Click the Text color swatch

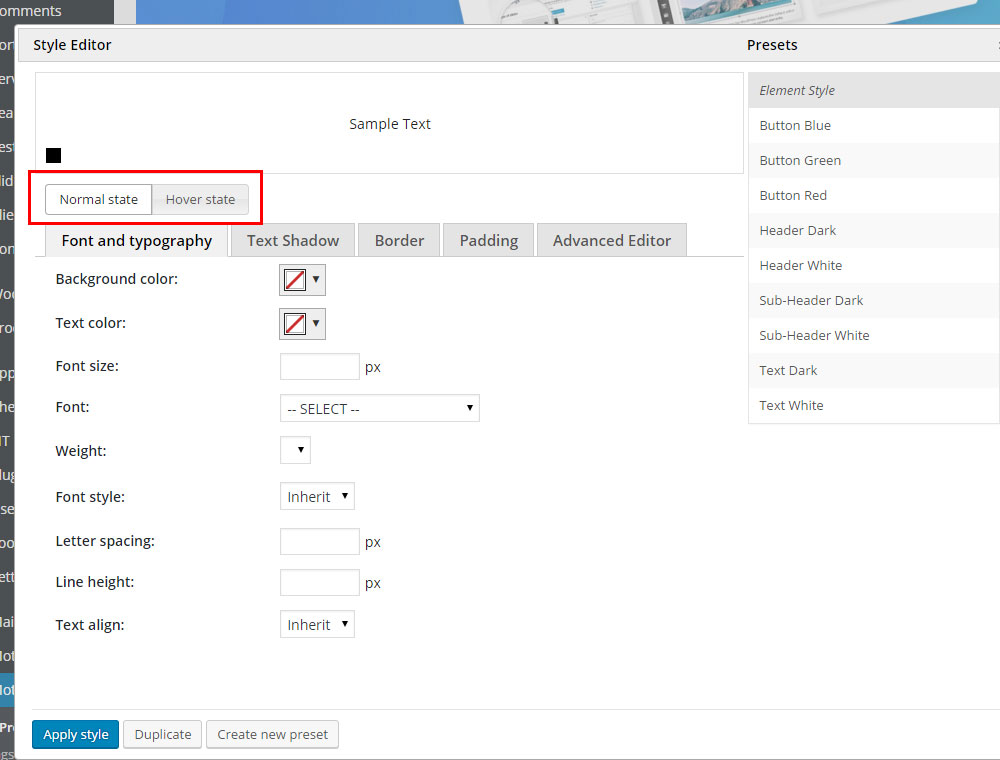click(295, 324)
